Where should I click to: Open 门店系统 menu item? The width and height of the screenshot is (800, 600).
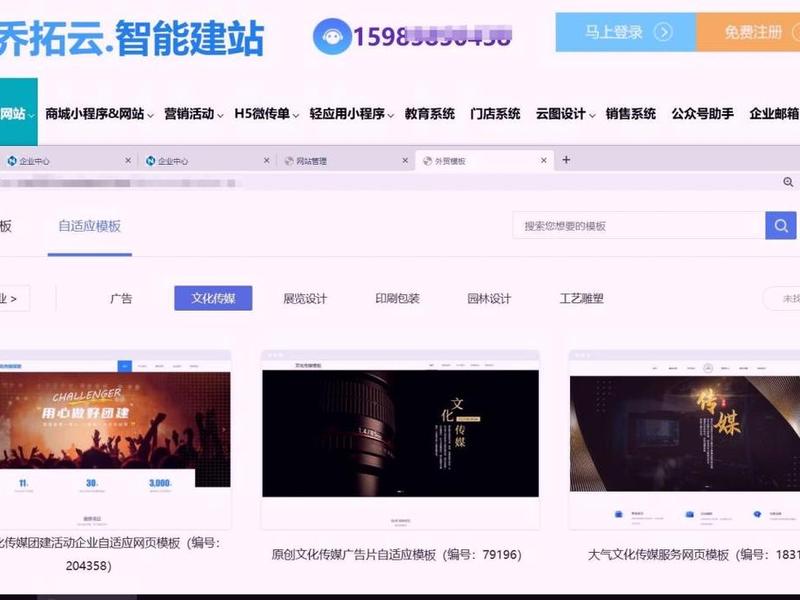point(495,114)
